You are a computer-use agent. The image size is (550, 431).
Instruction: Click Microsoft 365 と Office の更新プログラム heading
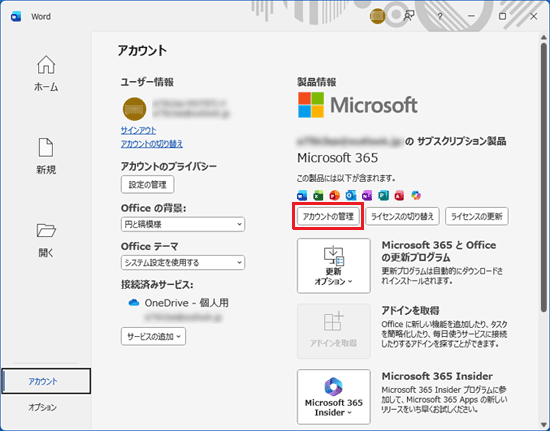pos(438,251)
